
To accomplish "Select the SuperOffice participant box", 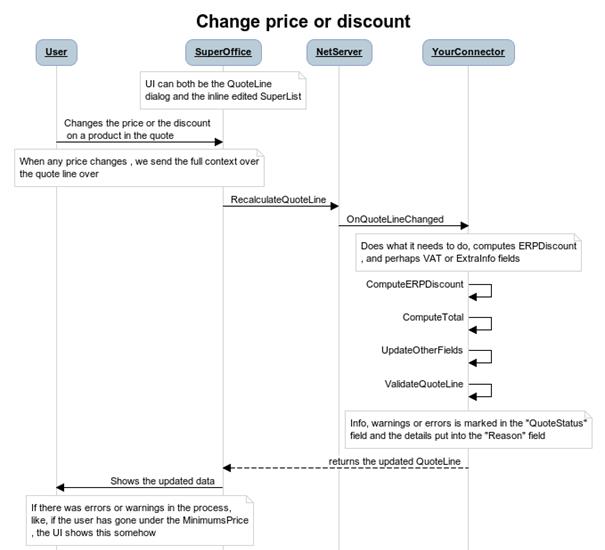I will pos(223,52).
